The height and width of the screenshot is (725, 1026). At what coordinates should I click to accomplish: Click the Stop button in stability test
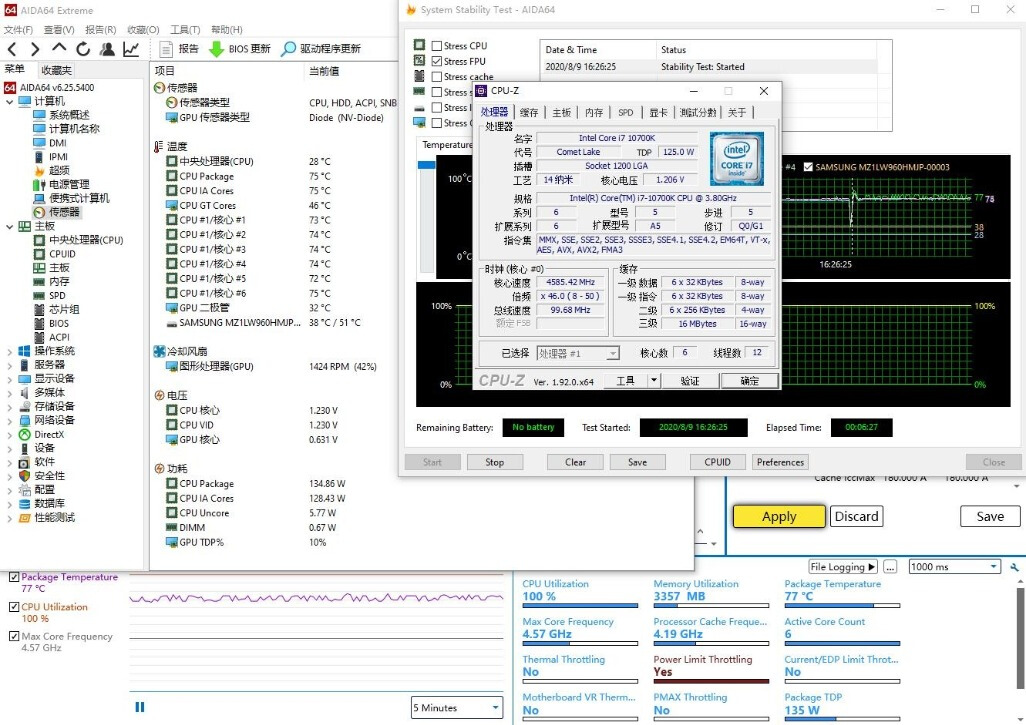pyautogui.click(x=494, y=462)
